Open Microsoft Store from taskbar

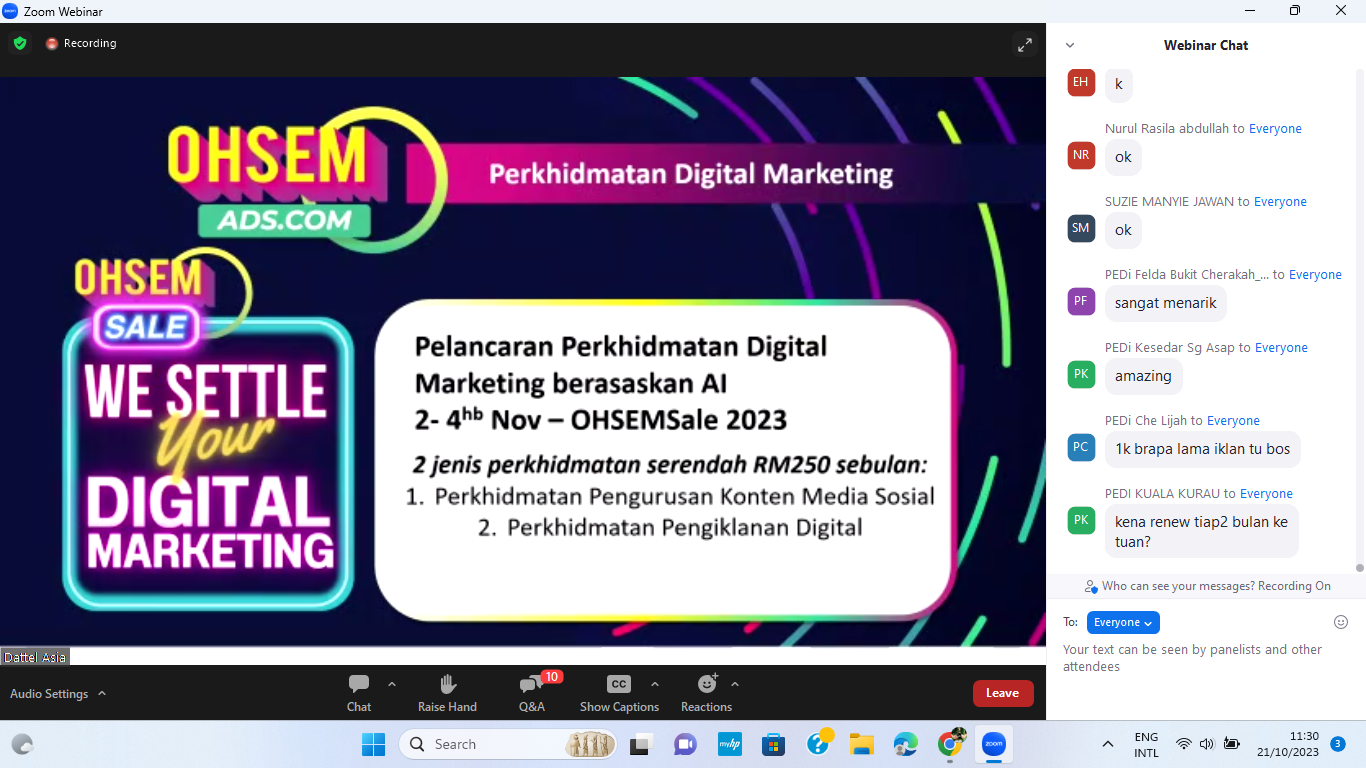[772, 744]
